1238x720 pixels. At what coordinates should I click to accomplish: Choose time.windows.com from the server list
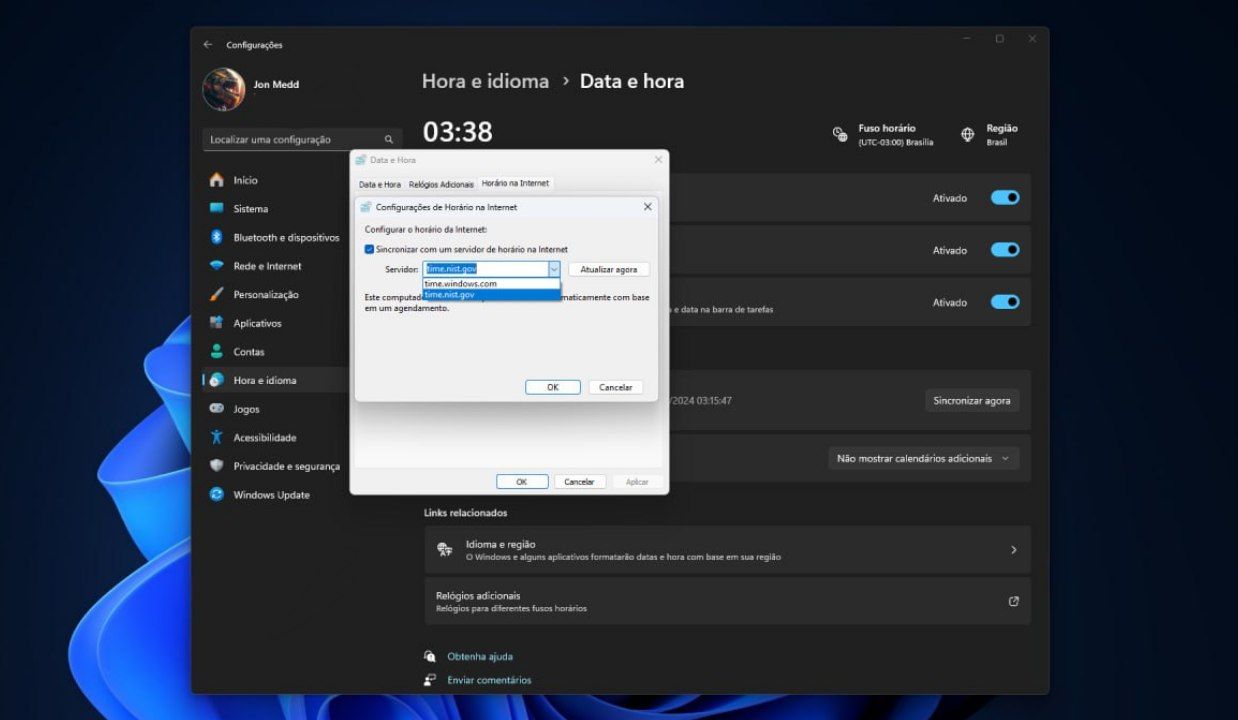click(x=491, y=284)
